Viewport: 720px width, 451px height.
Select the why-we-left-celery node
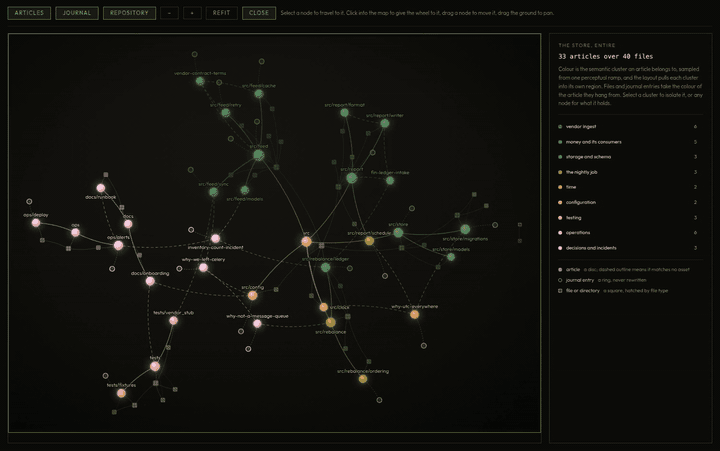click(x=203, y=267)
